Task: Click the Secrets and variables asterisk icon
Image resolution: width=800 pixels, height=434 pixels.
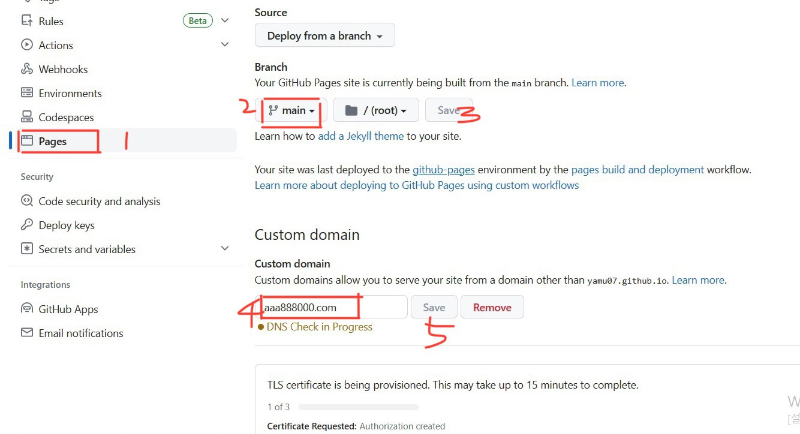Action: pos(27,248)
